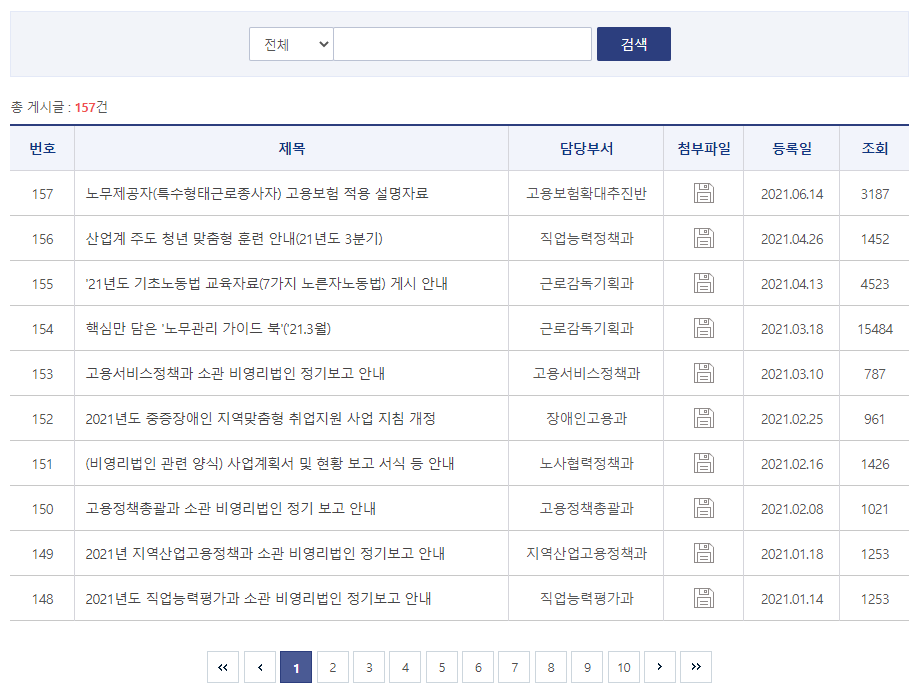
Task: Click the 담당부서 column header
Action: [586, 148]
